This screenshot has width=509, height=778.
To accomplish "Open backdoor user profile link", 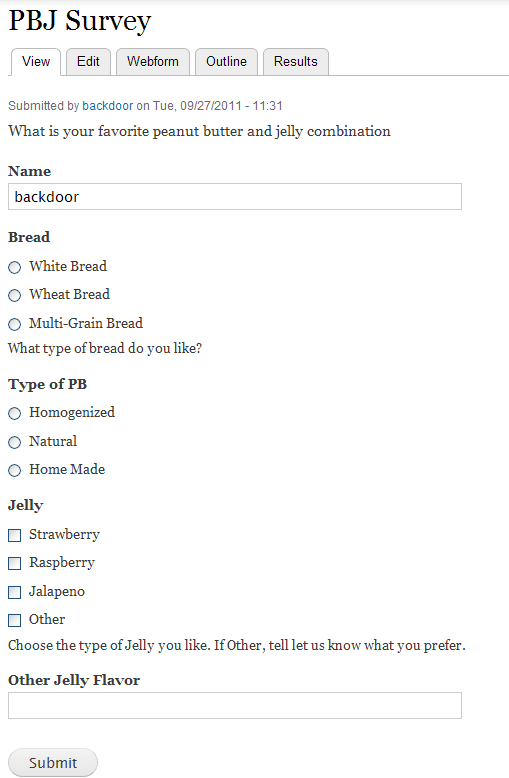I will [x=108, y=106].
